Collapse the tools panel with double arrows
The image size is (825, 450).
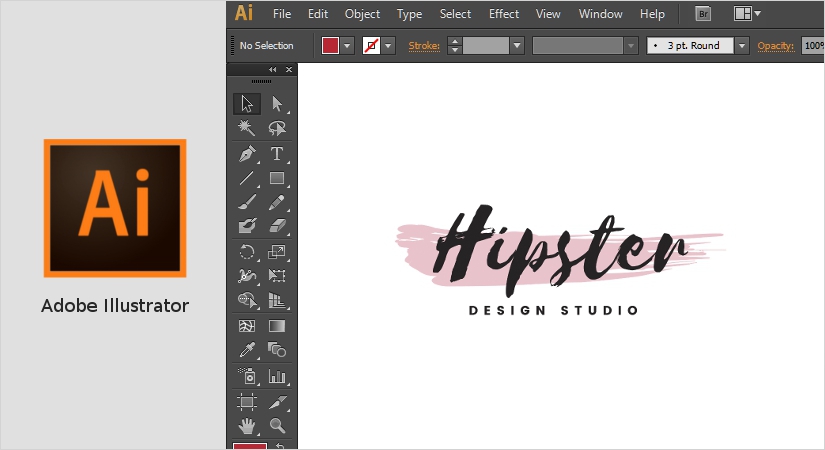tap(272, 69)
